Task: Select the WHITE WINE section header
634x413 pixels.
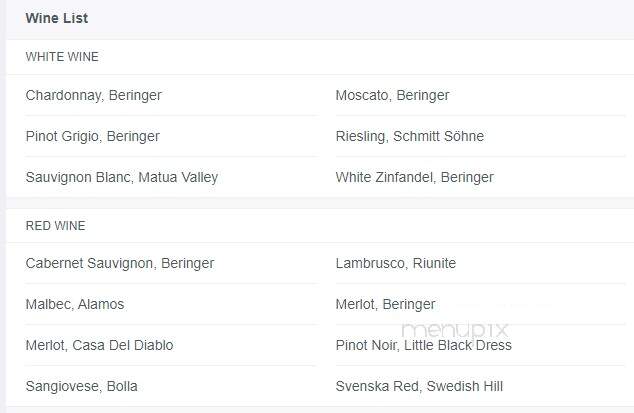Action: (62, 57)
